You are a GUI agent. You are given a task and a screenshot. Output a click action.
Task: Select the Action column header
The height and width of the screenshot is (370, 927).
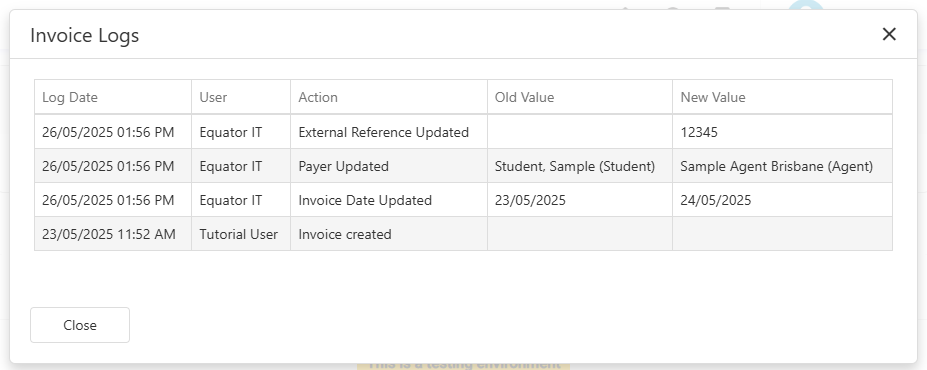pos(389,97)
